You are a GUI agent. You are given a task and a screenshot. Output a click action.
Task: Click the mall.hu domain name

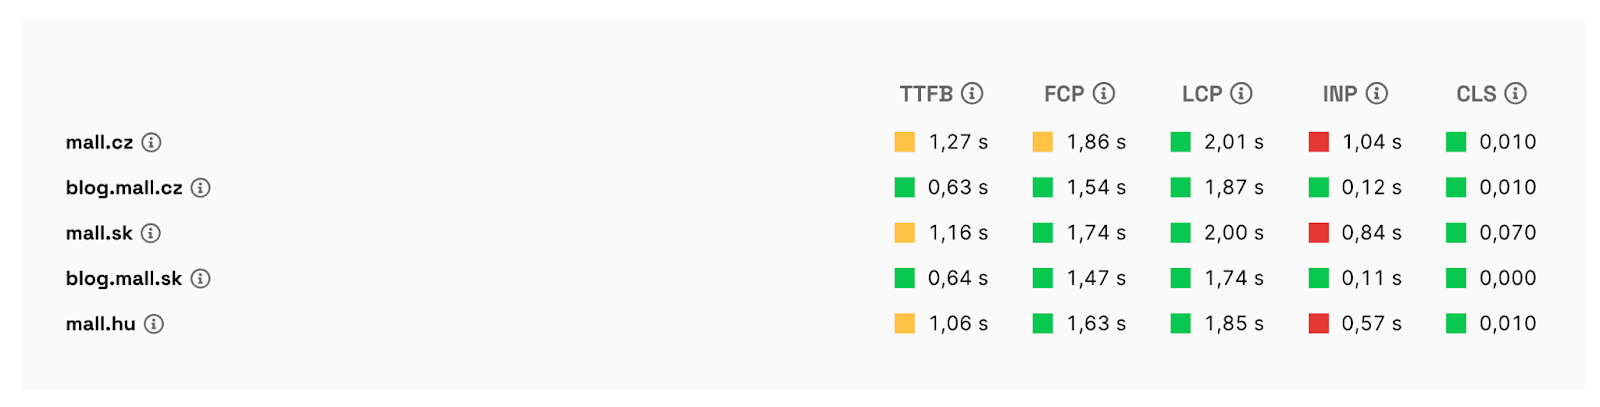tap(100, 324)
